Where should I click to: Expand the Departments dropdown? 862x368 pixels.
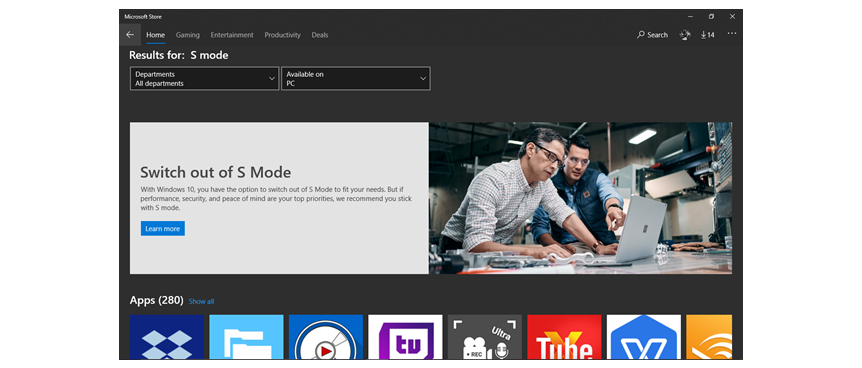pyautogui.click(x=205, y=79)
